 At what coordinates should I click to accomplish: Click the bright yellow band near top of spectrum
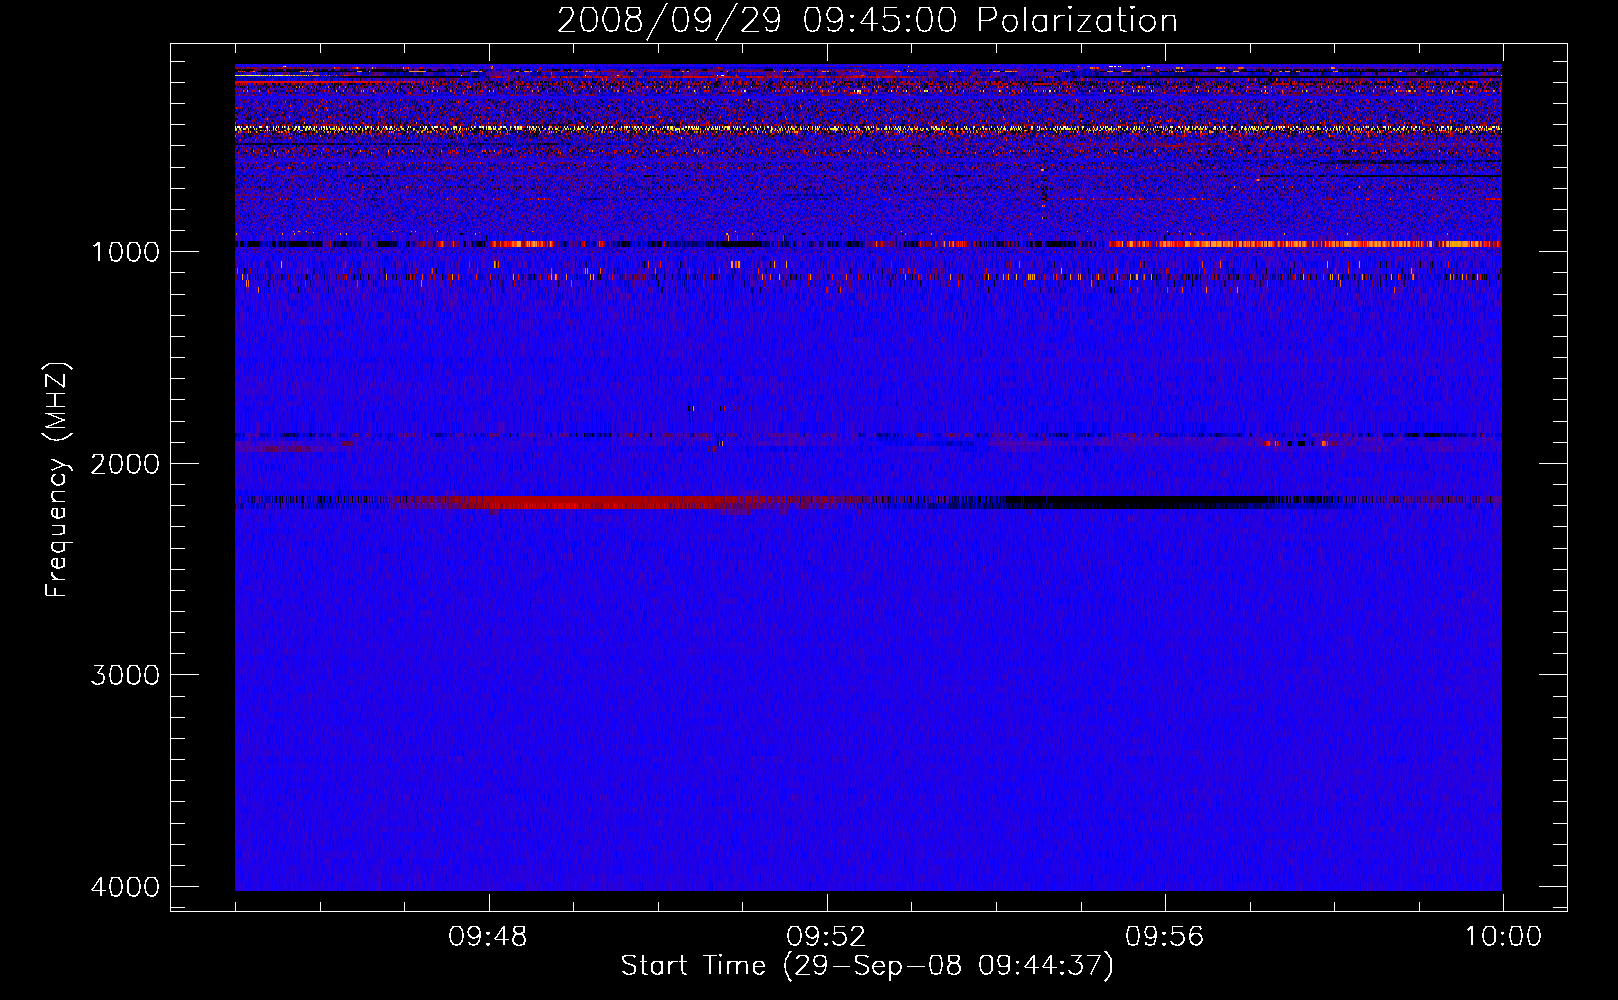[868, 129]
